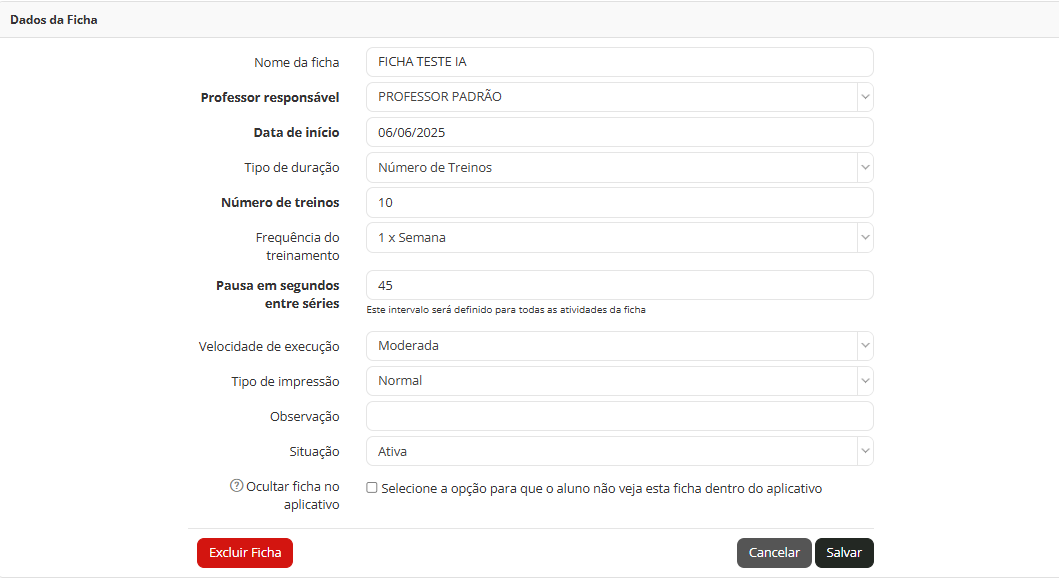1059x578 pixels.
Task: Click the Excluir Ficha button
Action: [x=244, y=552]
